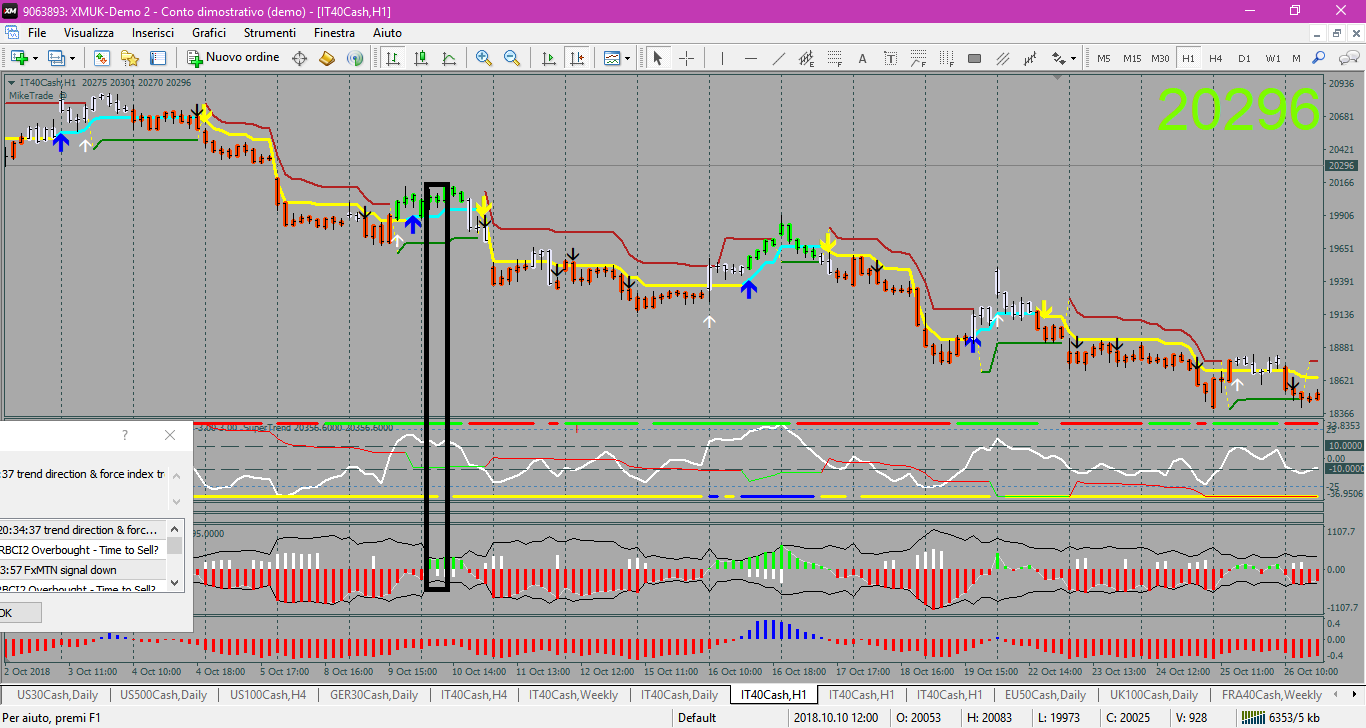Open the Terminal window icon
The height and width of the screenshot is (728, 1366).
pyautogui.click(x=158, y=58)
